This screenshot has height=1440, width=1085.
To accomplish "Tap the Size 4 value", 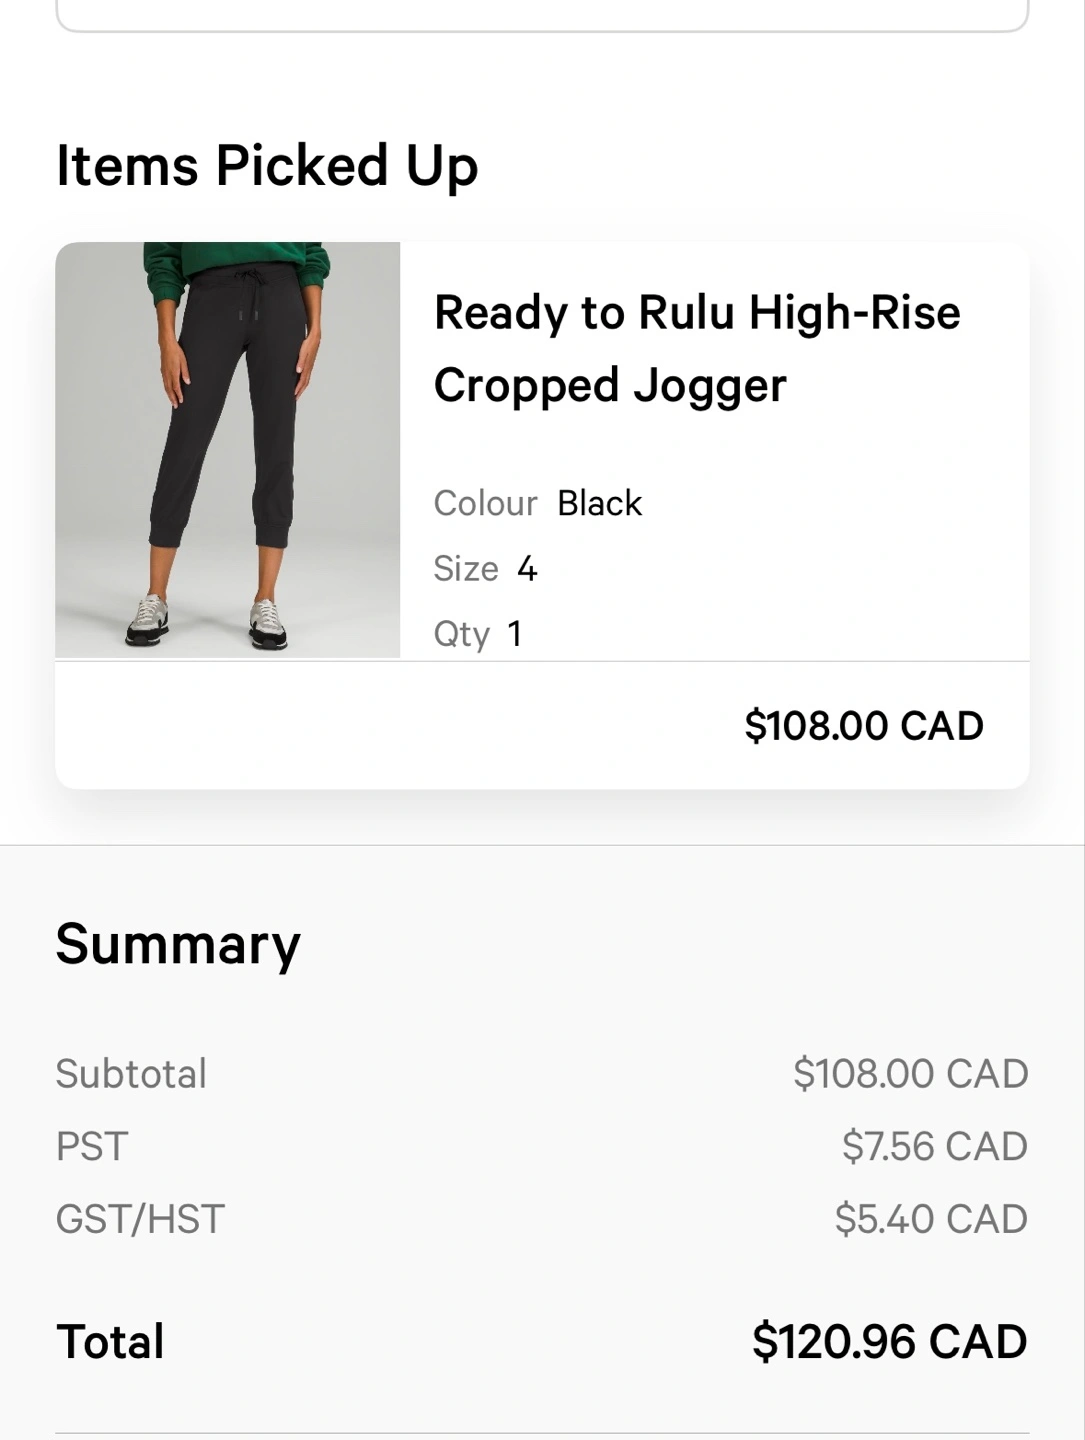I will (x=527, y=569).
